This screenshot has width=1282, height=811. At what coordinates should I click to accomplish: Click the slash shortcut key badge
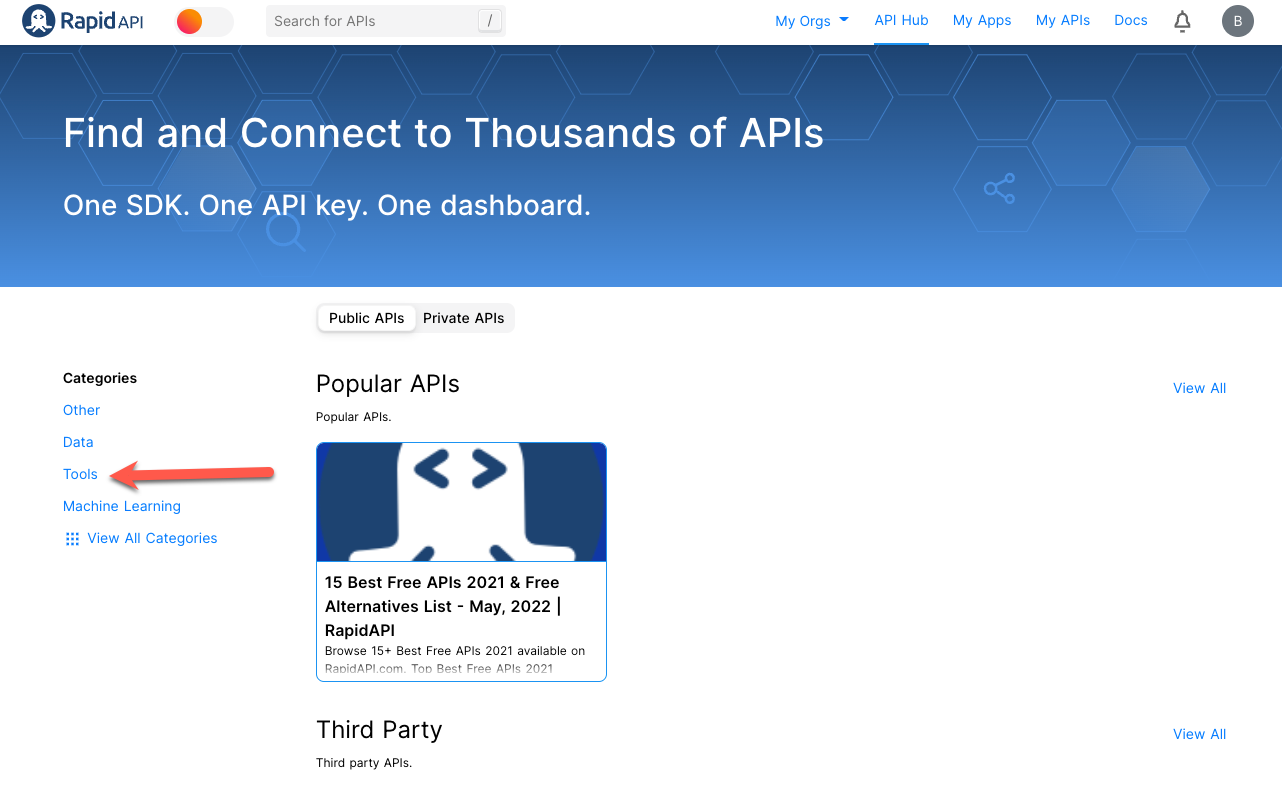pos(490,21)
